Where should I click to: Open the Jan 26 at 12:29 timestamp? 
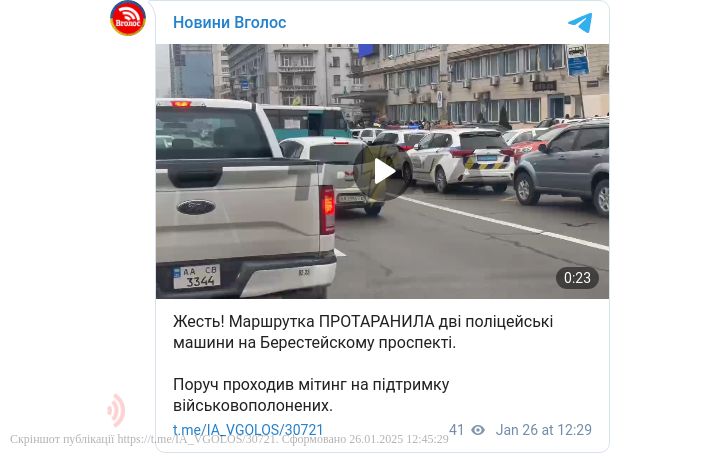[544, 430]
